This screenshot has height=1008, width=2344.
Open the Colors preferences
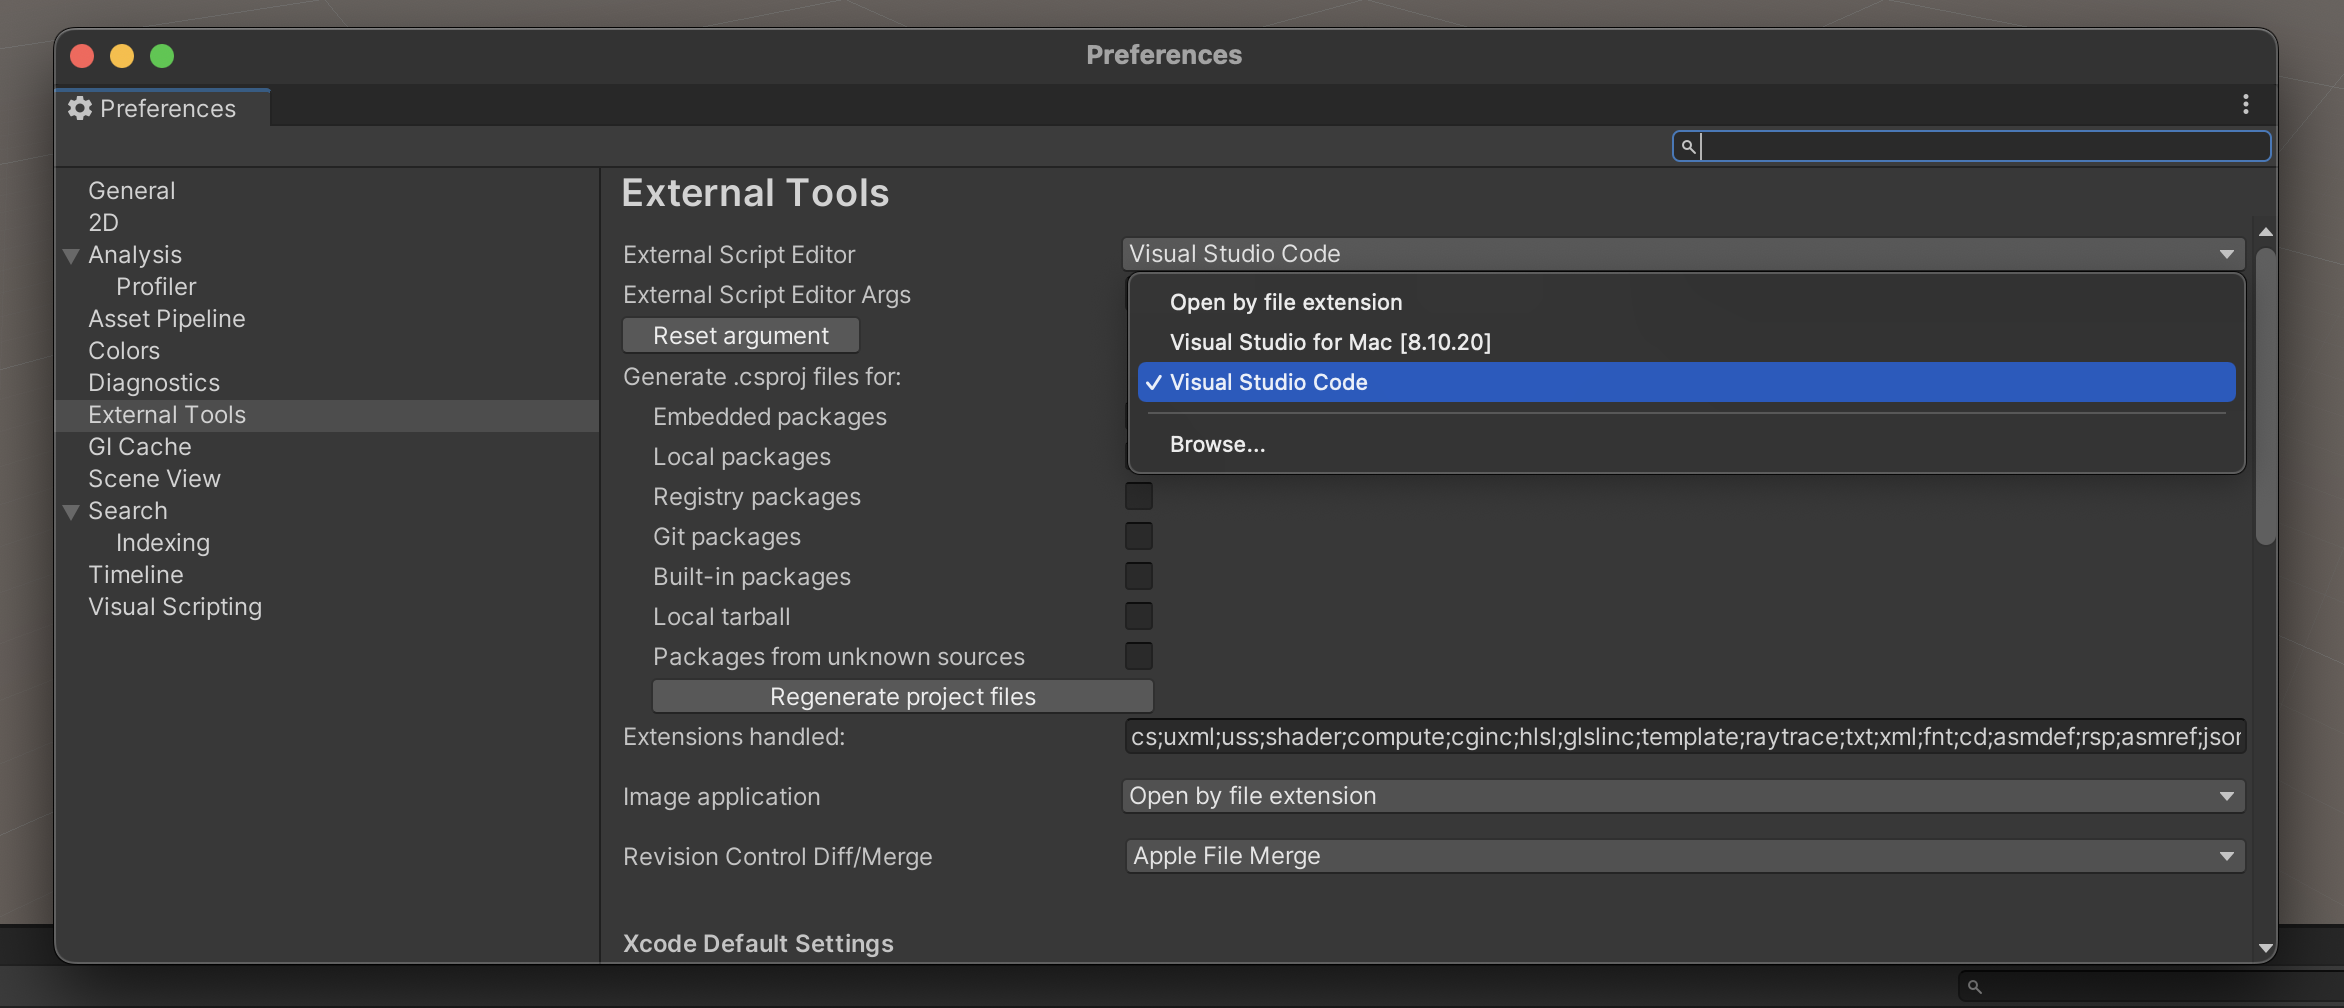pyautogui.click(x=124, y=350)
